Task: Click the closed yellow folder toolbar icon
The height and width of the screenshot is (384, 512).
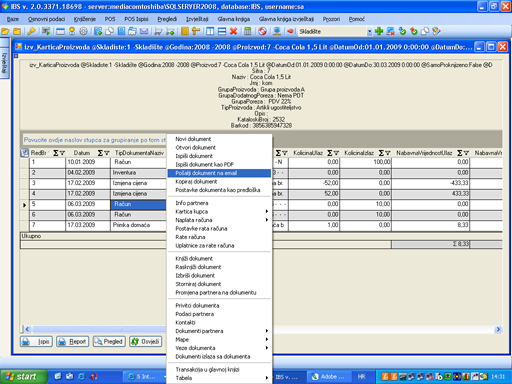Action: 17,31
